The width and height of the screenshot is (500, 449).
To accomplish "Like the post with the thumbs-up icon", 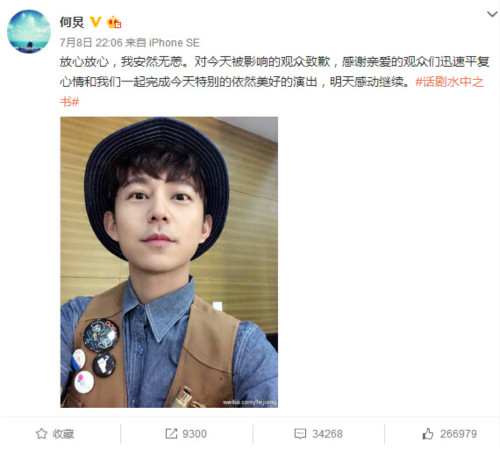I will pyautogui.click(x=428, y=434).
